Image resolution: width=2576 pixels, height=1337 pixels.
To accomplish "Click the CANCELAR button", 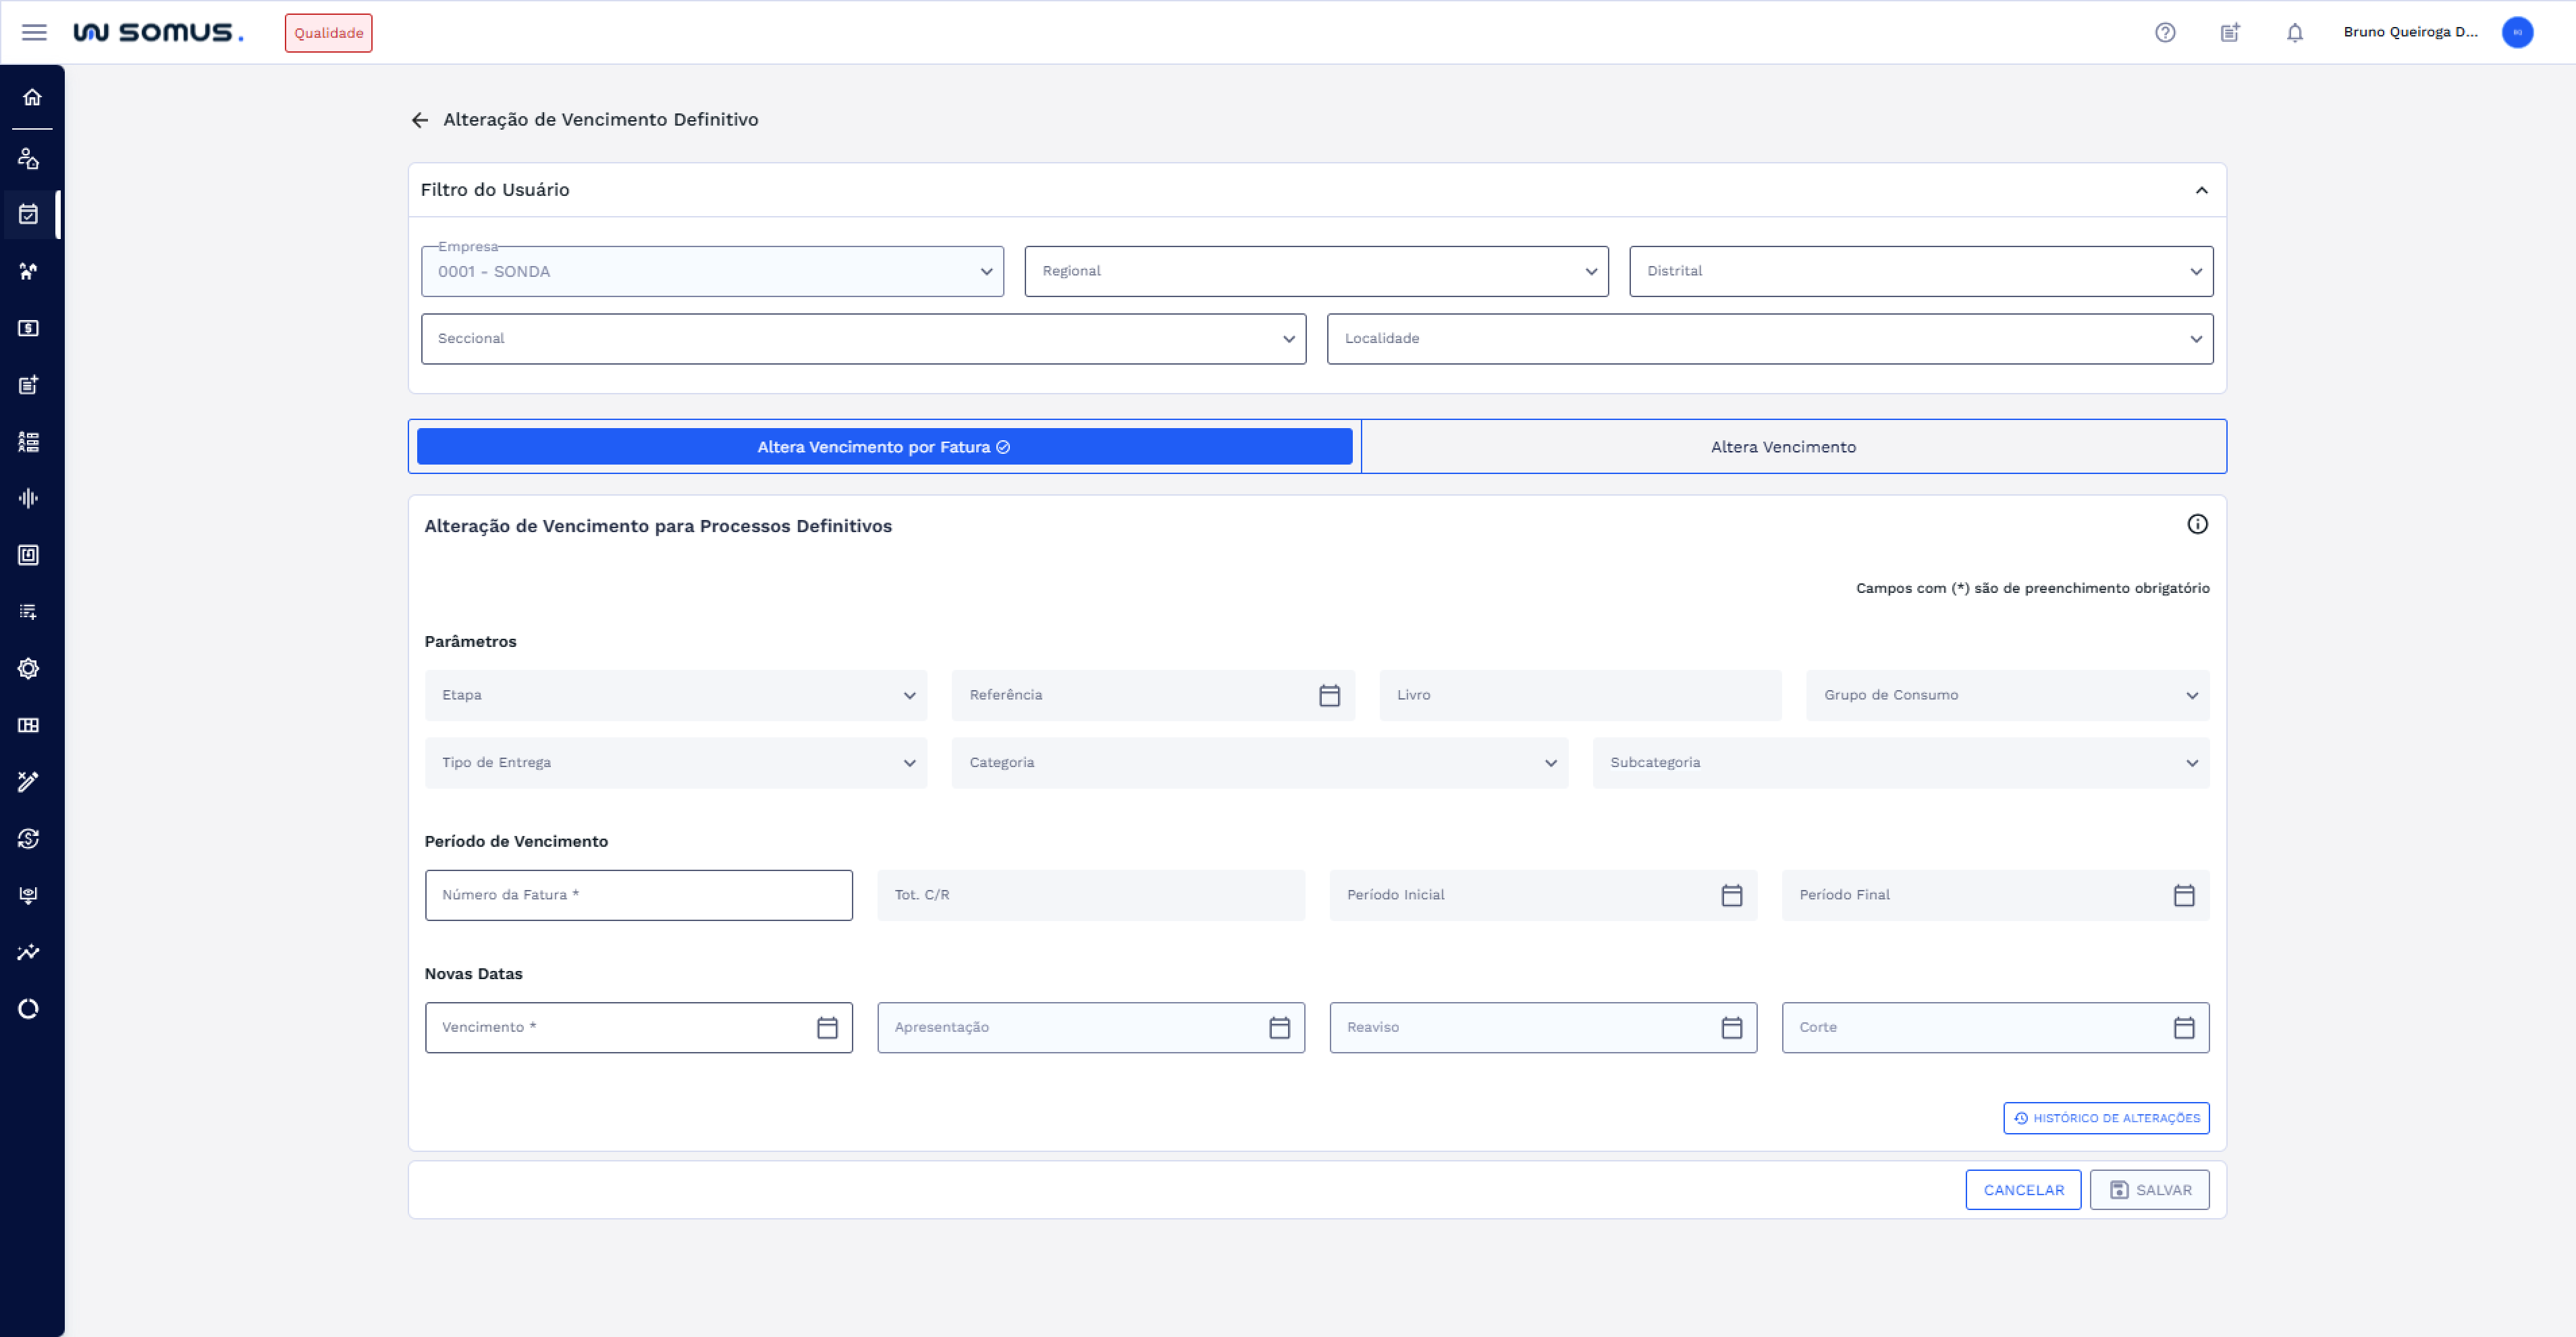I will click(2023, 1190).
